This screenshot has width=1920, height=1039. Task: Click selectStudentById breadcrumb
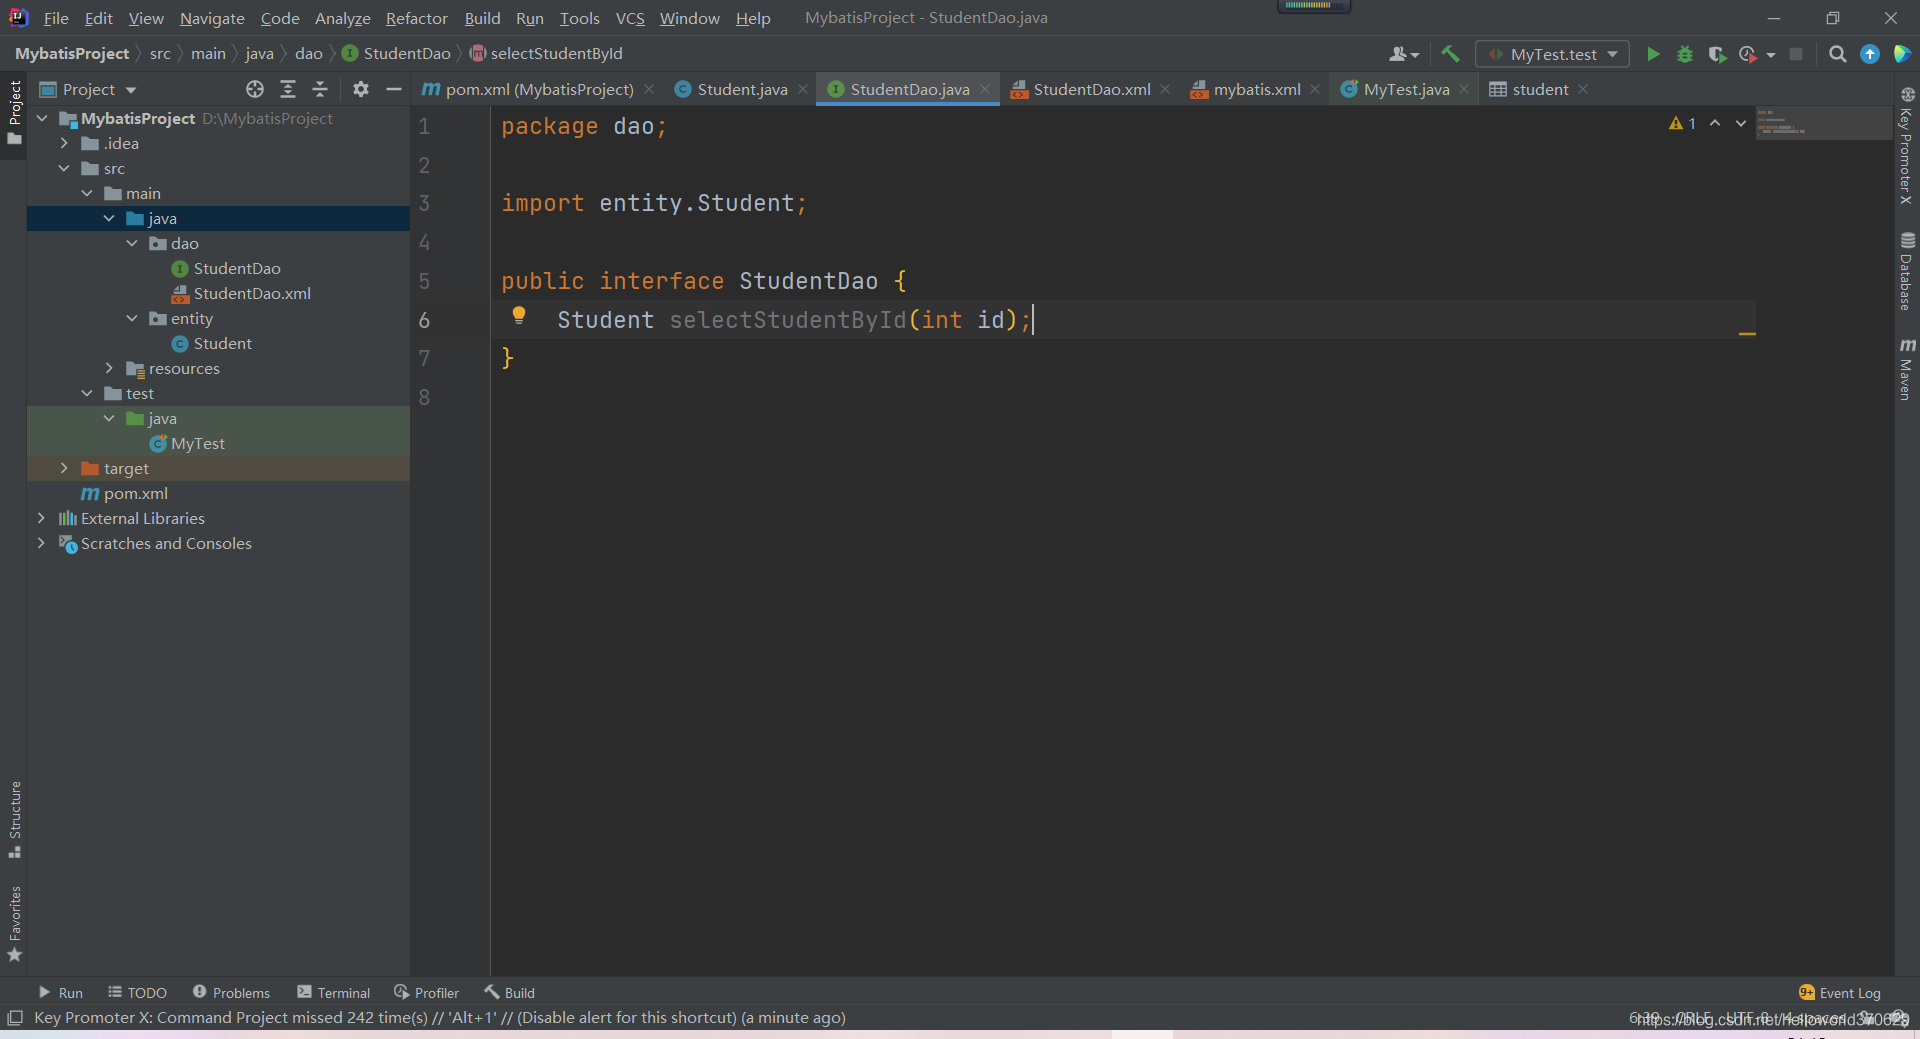click(556, 54)
